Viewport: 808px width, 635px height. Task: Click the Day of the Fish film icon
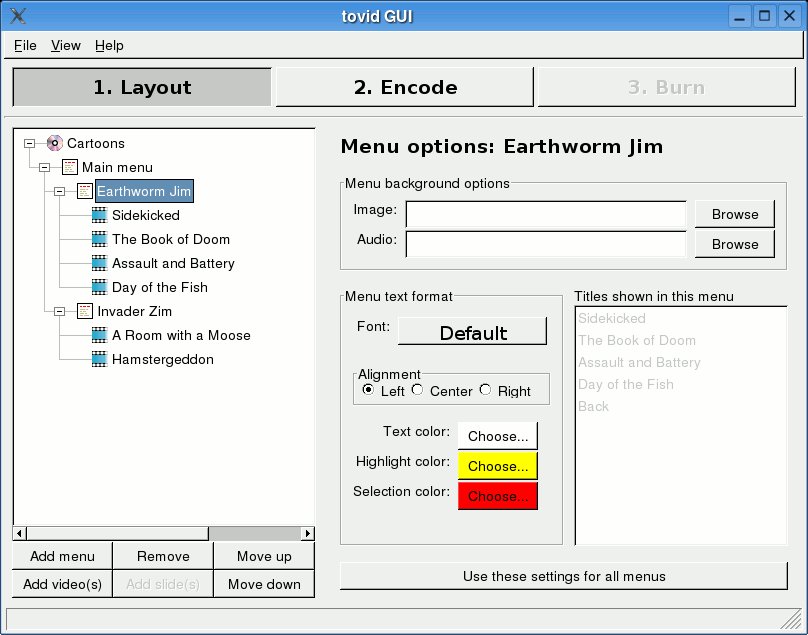(x=99, y=287)
